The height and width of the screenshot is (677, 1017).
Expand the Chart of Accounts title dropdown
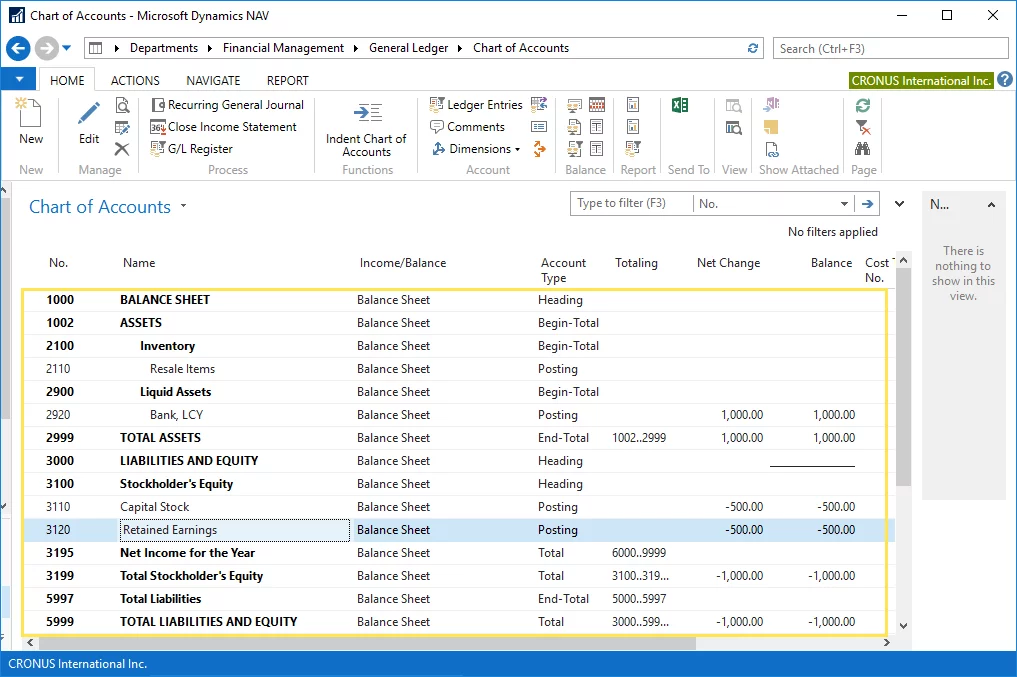(183, 207)
